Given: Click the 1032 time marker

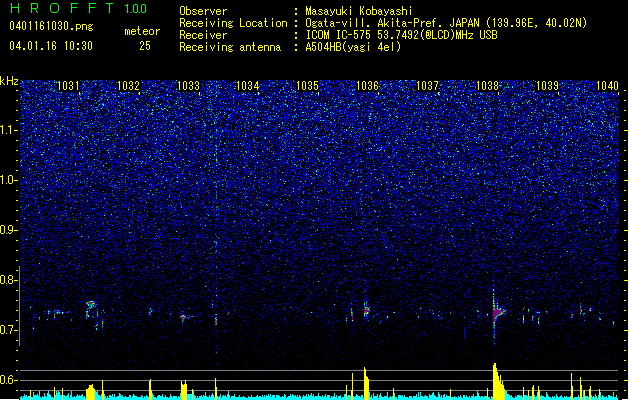Looking at the screenshot, I should [x=128, y=85].
